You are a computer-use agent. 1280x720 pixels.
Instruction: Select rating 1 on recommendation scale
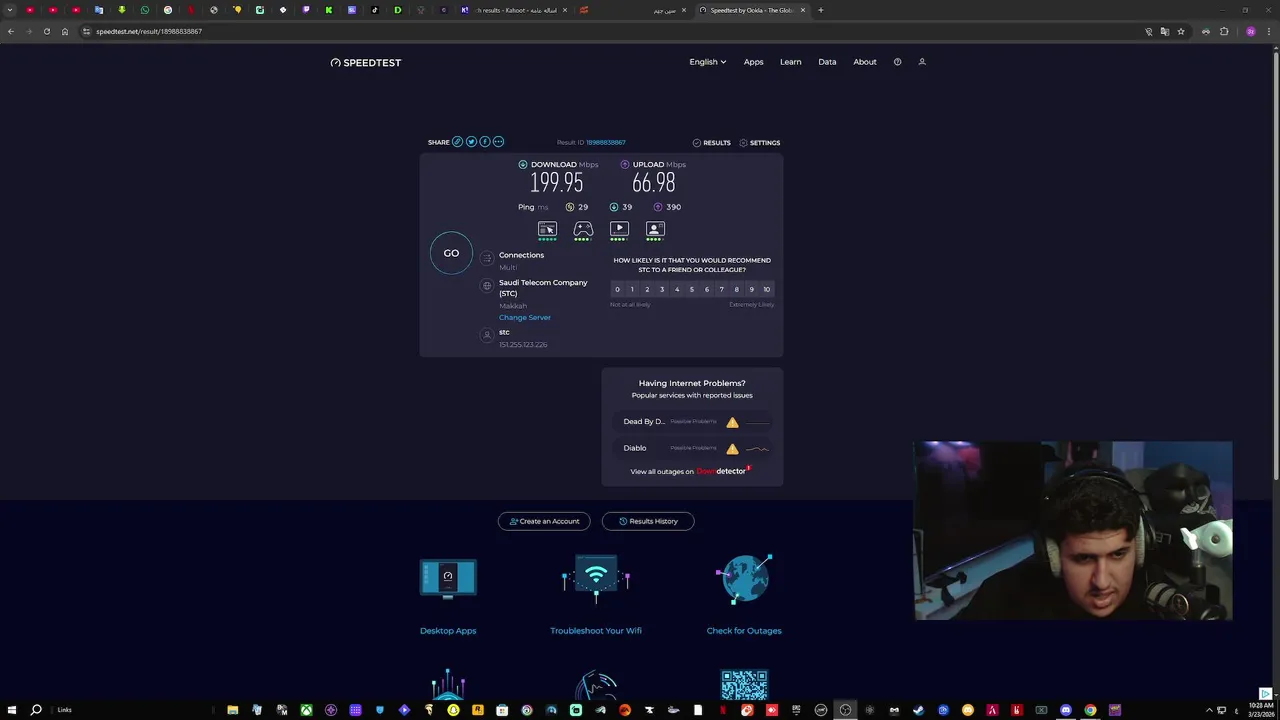(632, 289)
